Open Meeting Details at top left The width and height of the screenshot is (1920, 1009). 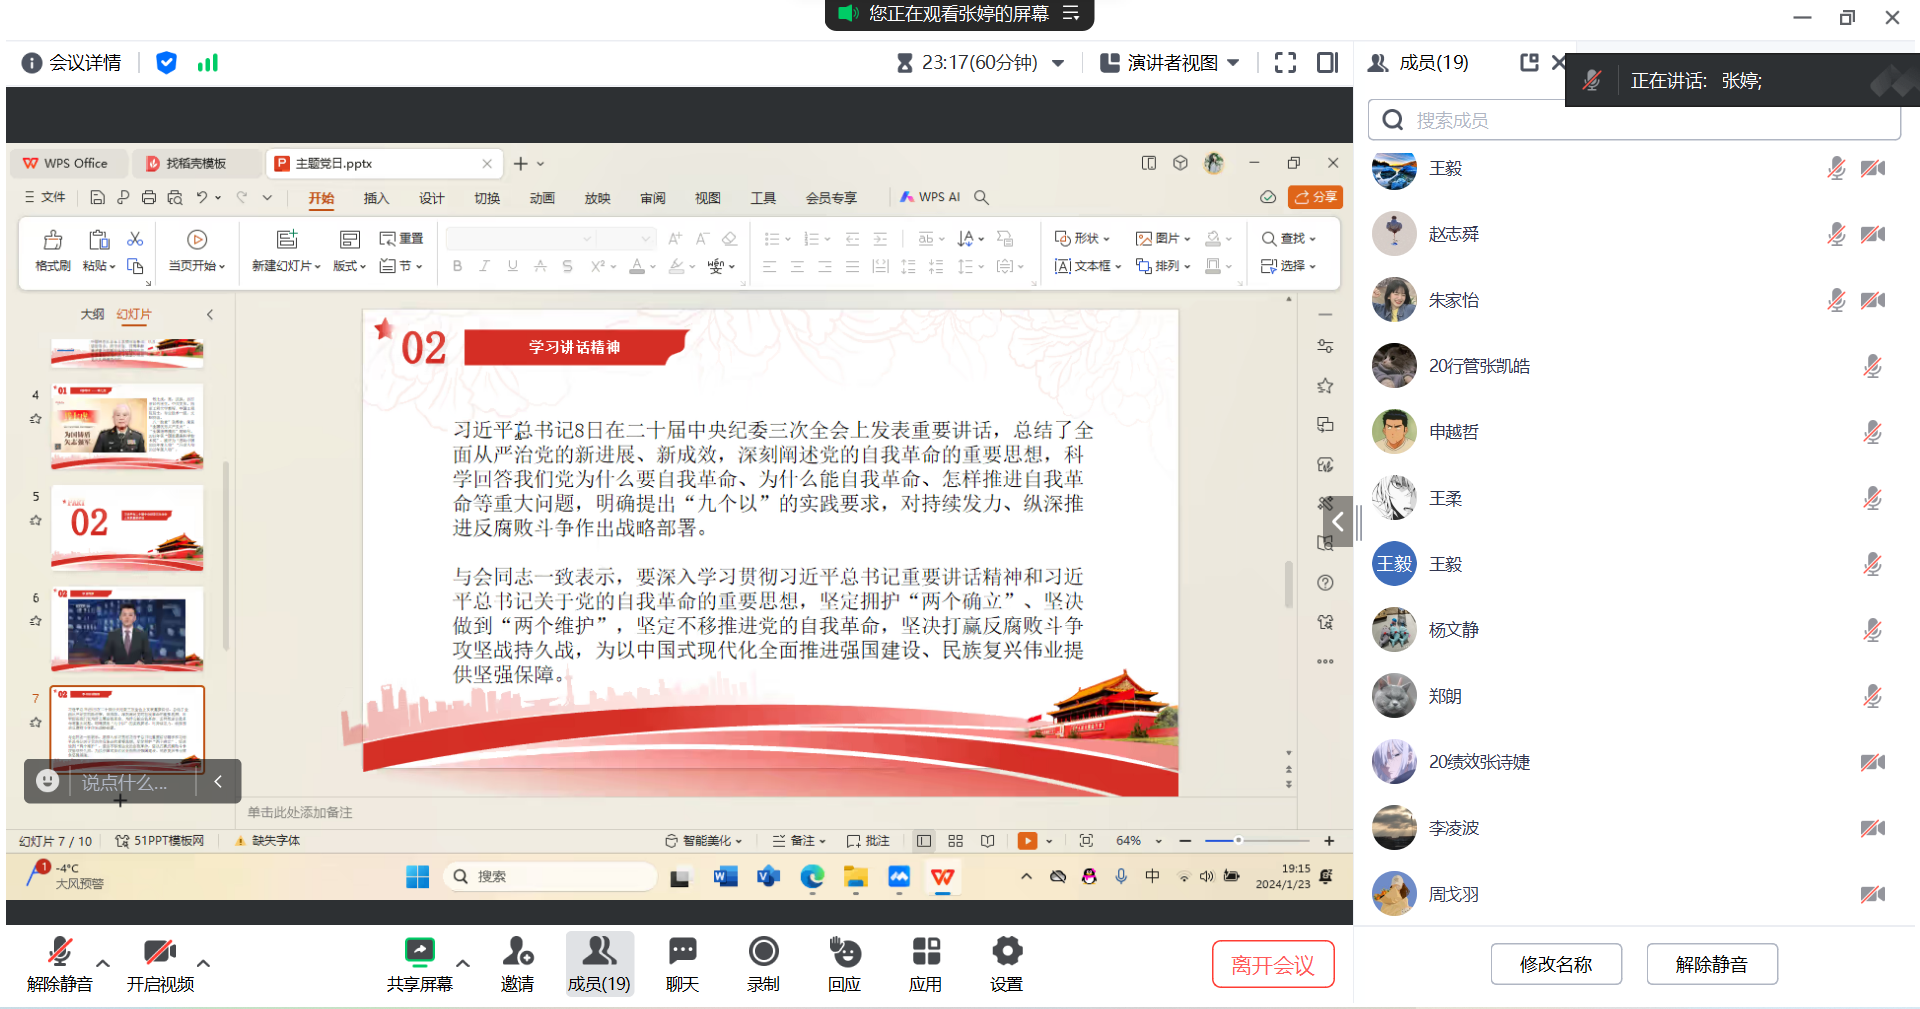click(x=72, y=63)
